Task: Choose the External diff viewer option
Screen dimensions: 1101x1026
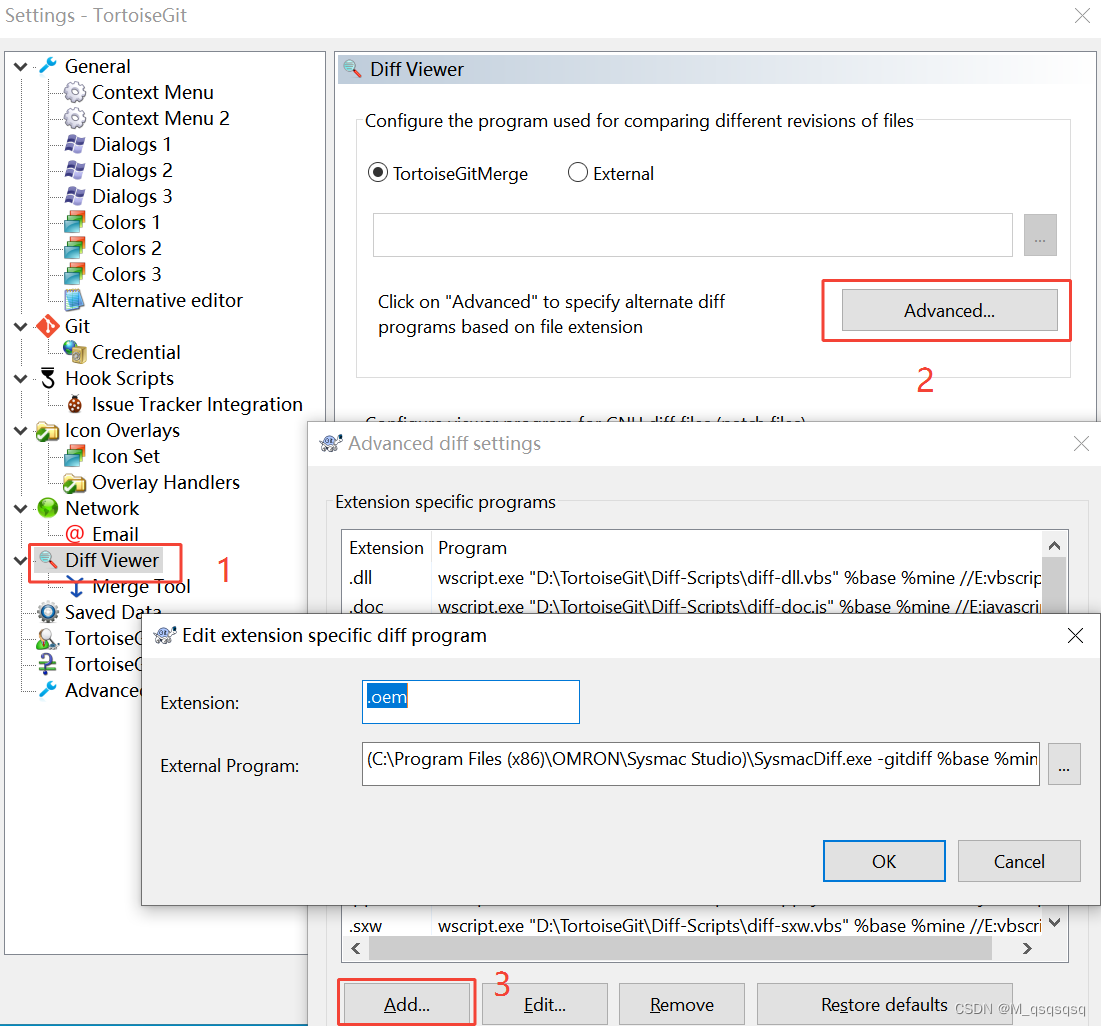Action: tap(578, 172)
